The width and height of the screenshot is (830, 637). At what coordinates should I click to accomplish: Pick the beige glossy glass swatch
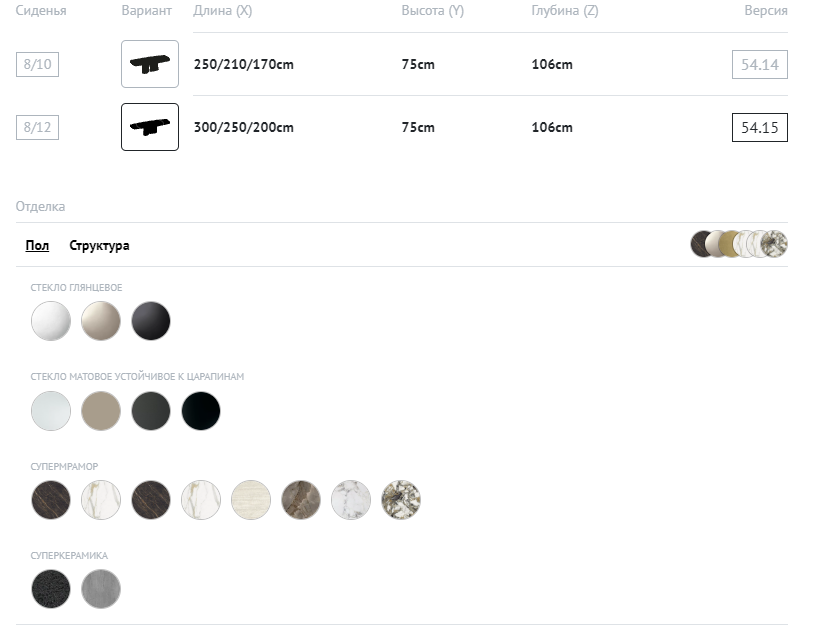coord(101,321)
